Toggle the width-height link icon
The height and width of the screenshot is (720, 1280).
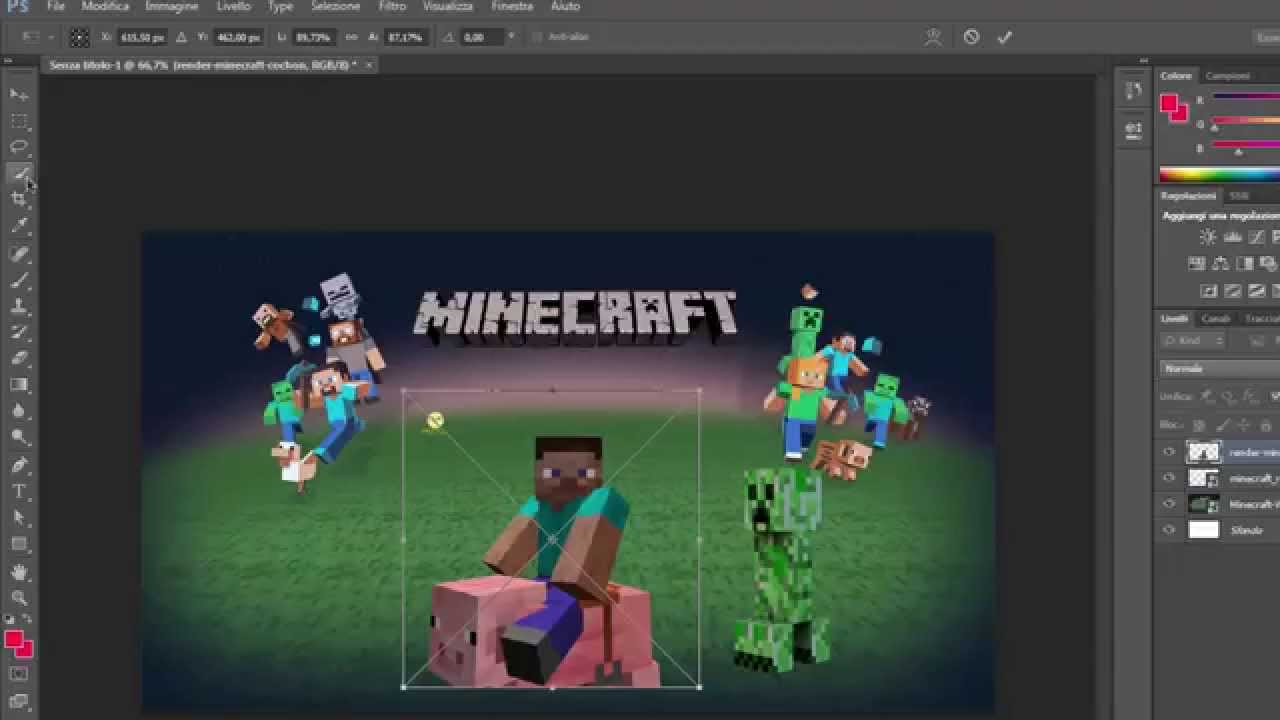pyautogui.click(x=351, y=37)
